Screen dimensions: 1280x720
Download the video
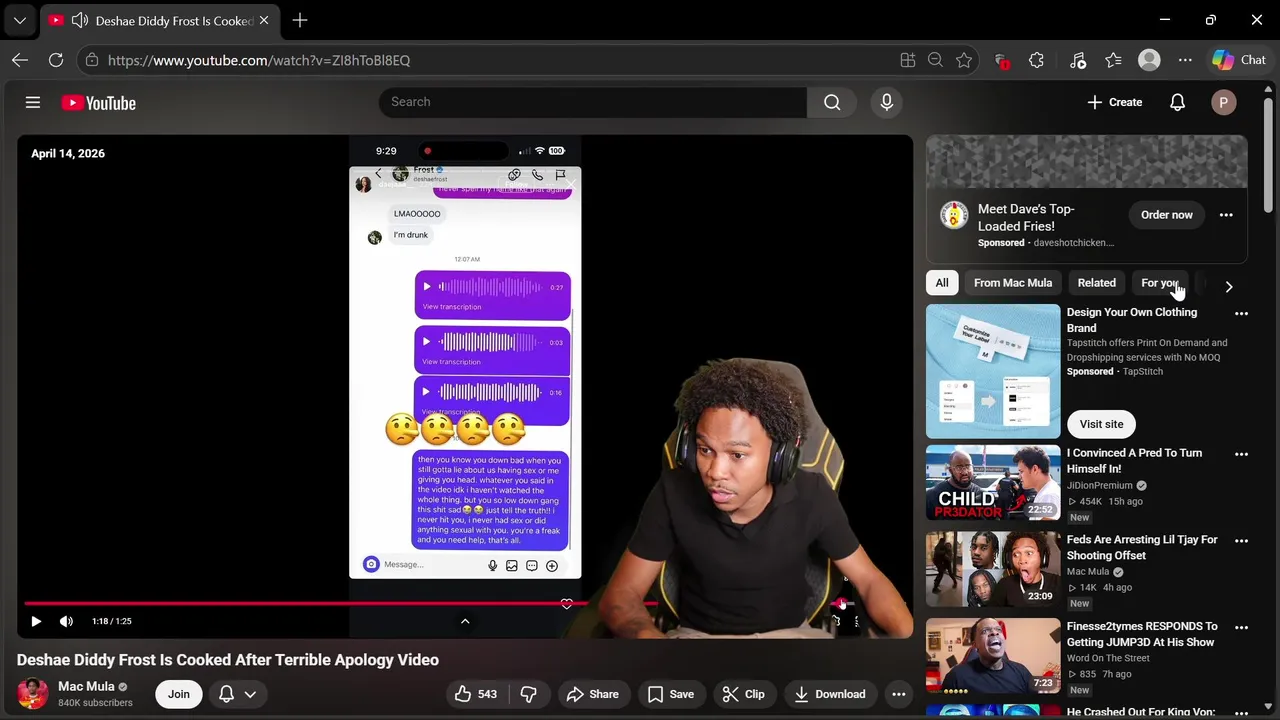tap(828, 694)
